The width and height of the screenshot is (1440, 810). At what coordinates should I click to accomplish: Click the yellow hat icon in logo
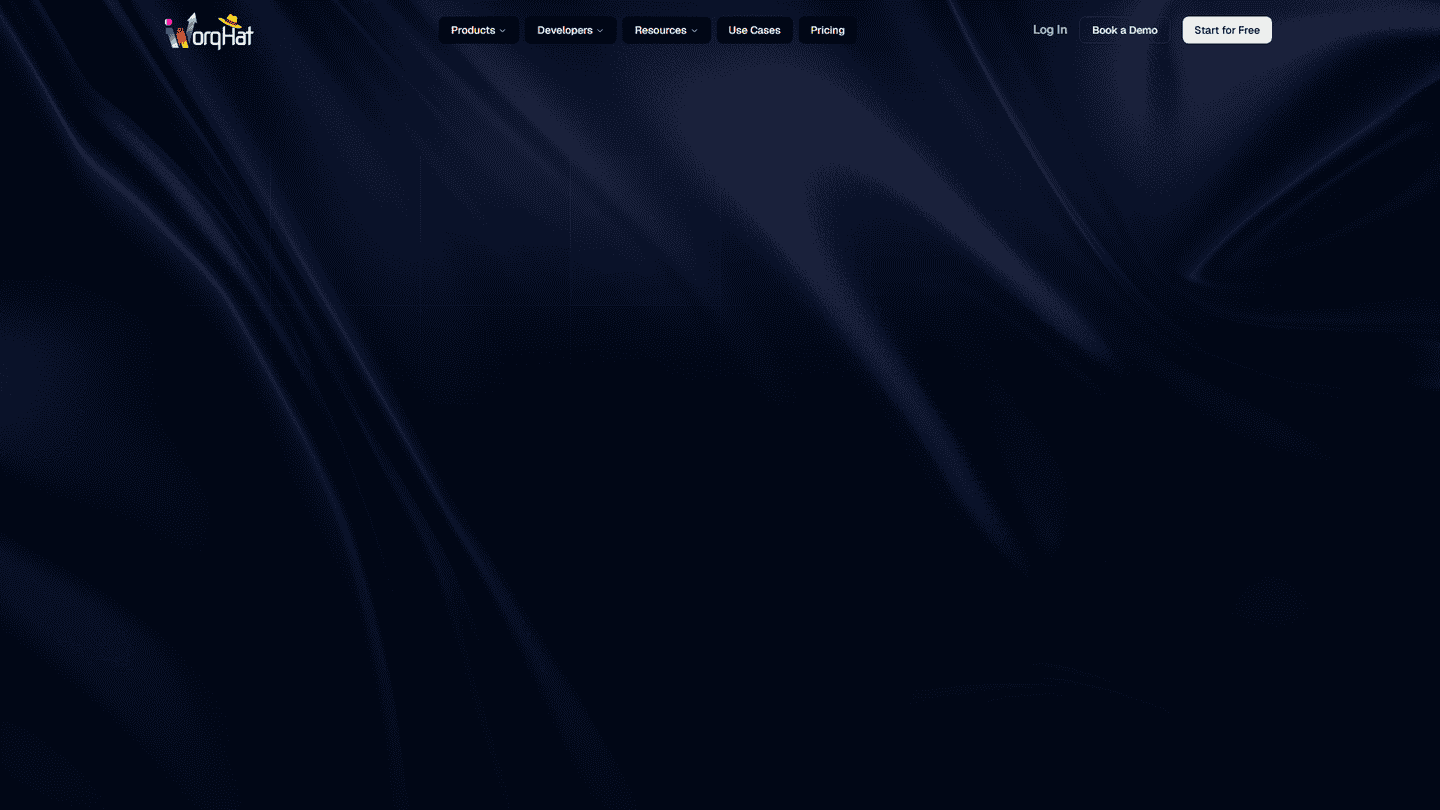pyautogui.click(x=231, y=20)
